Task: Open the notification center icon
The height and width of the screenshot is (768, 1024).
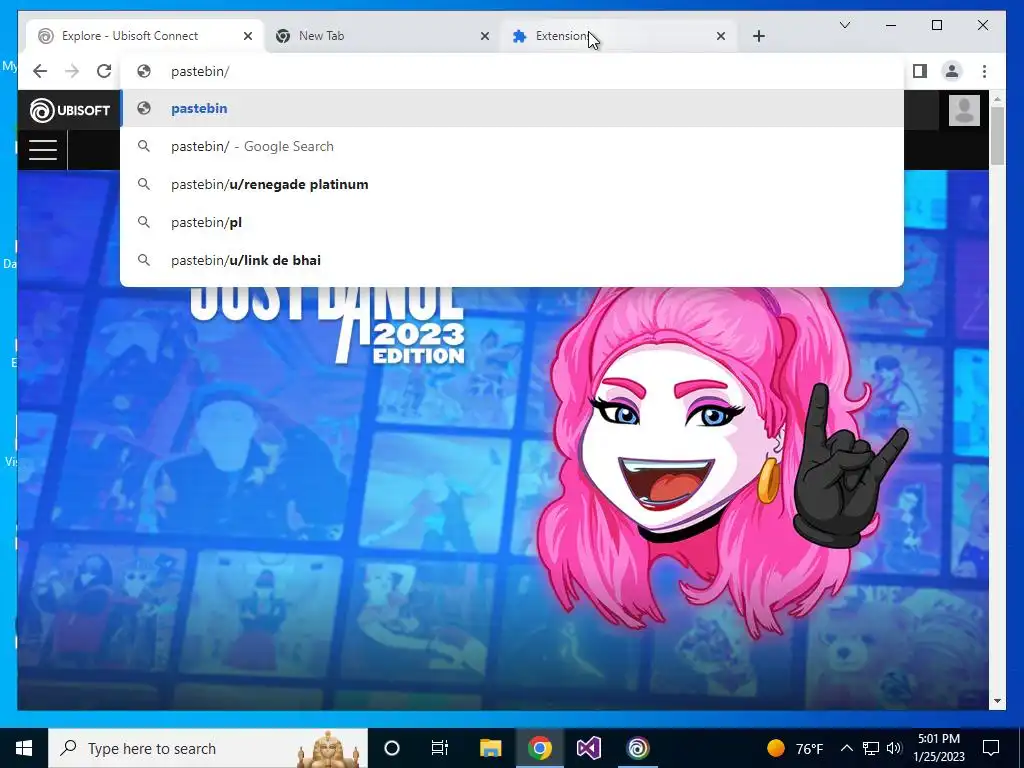Action: [x=991, y=748]
